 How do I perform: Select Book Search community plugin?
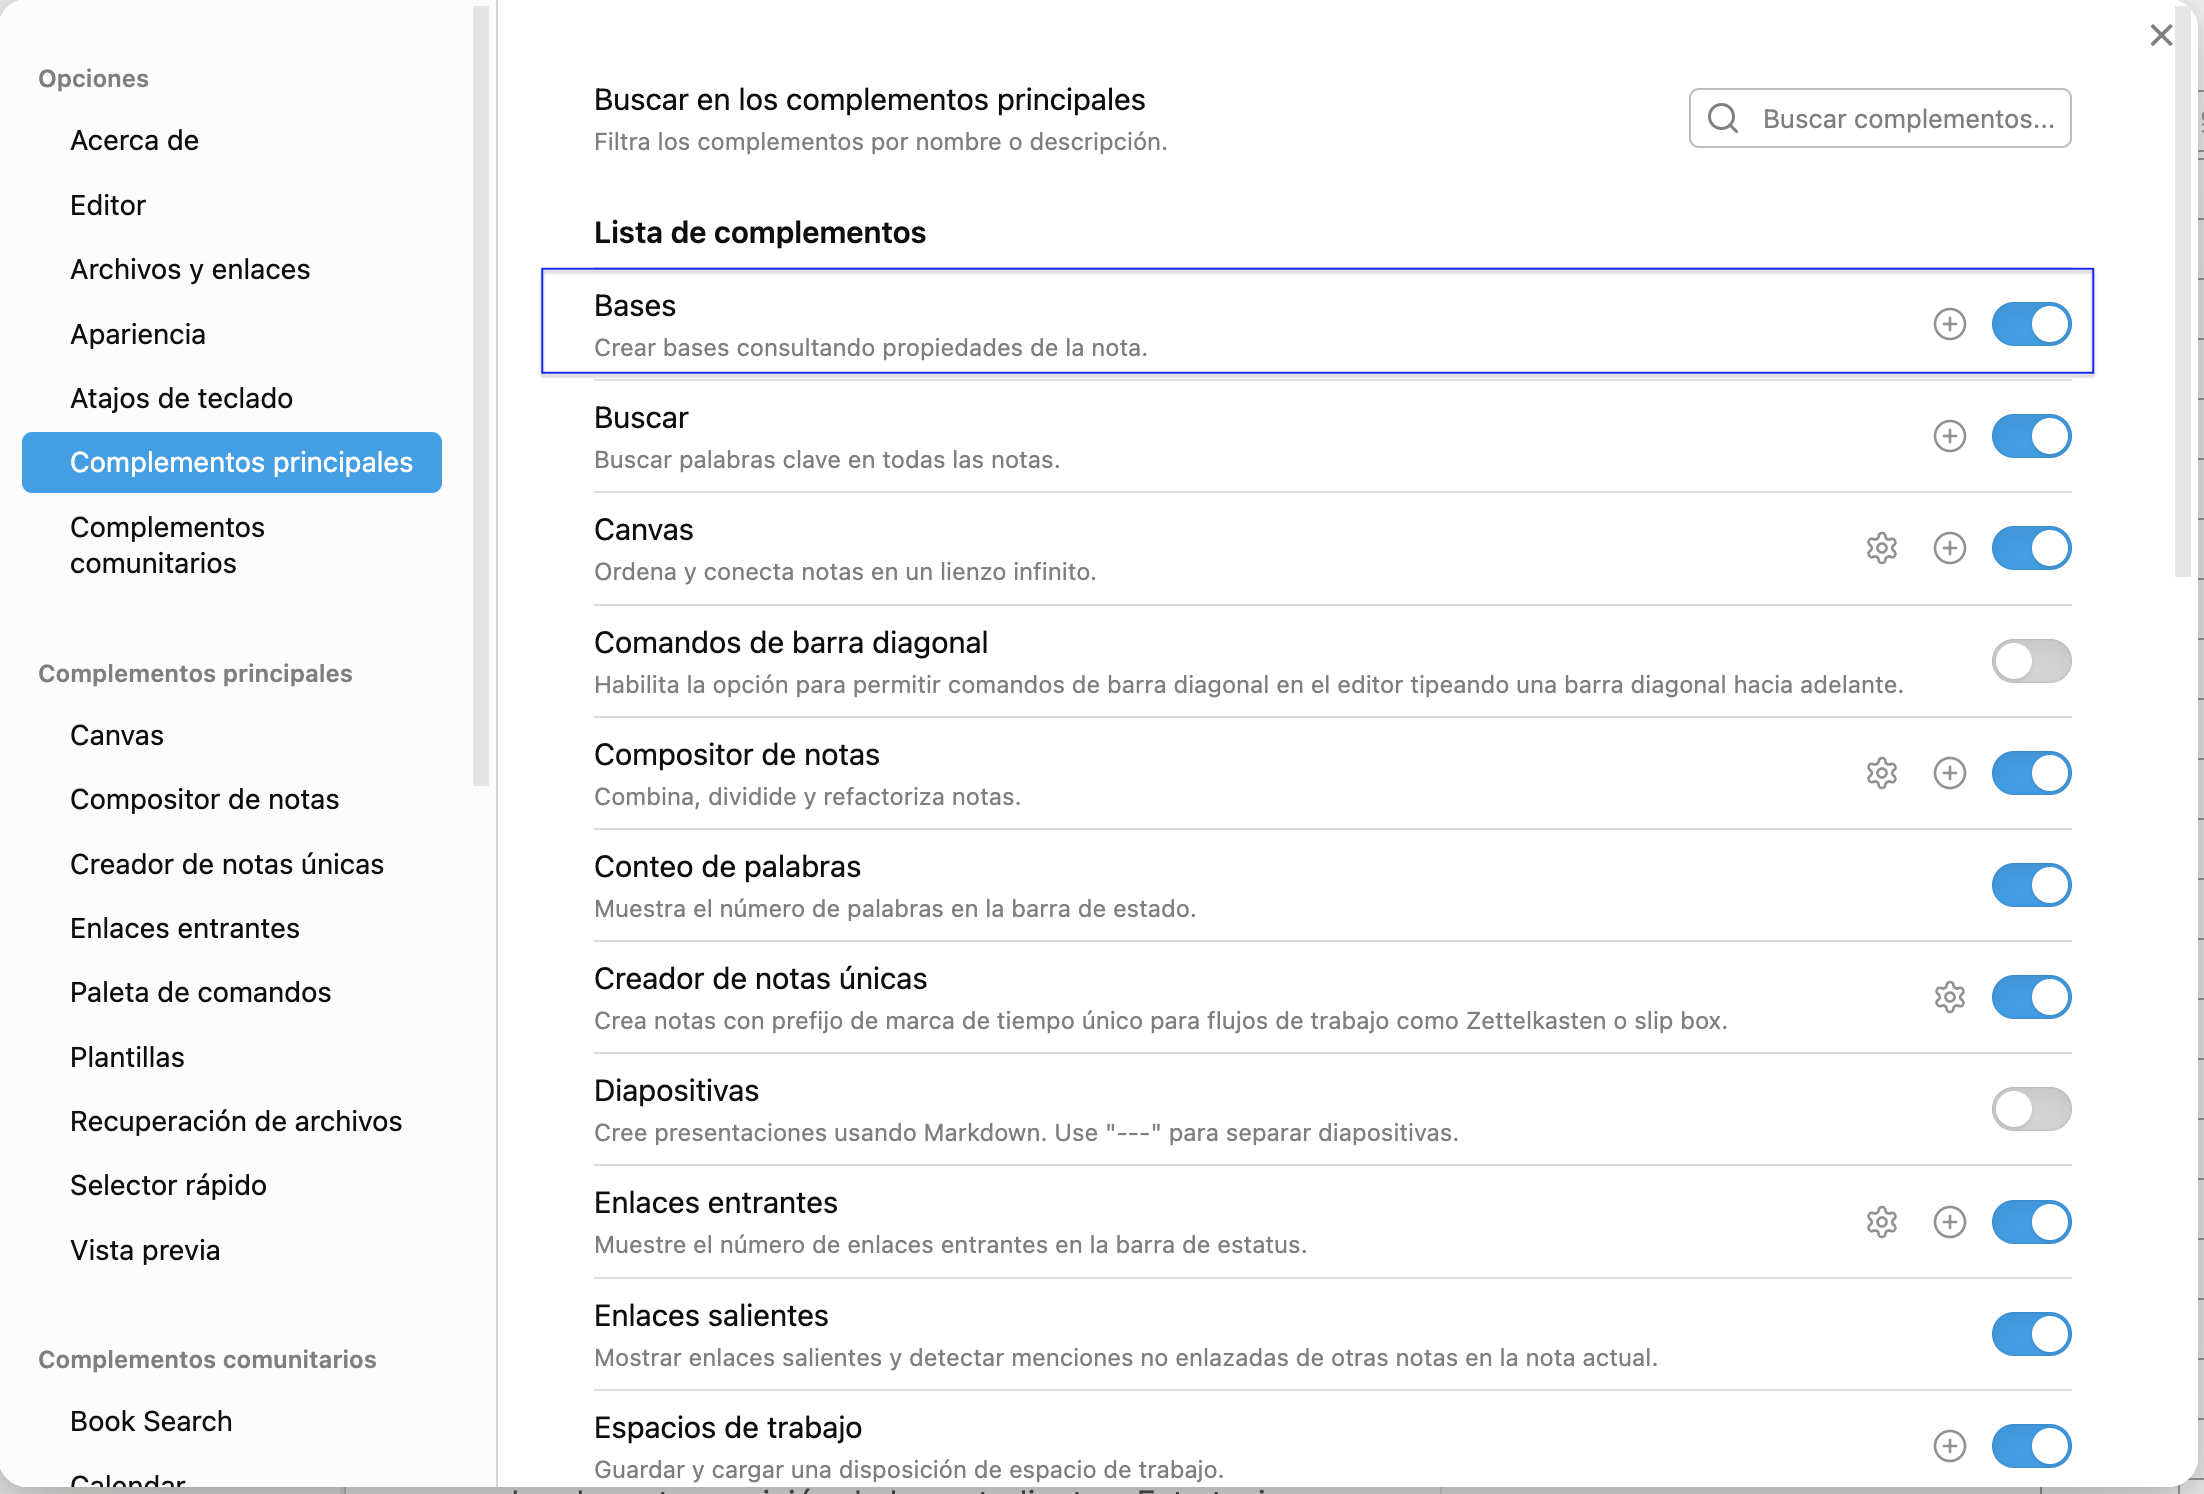(150, 1421)
